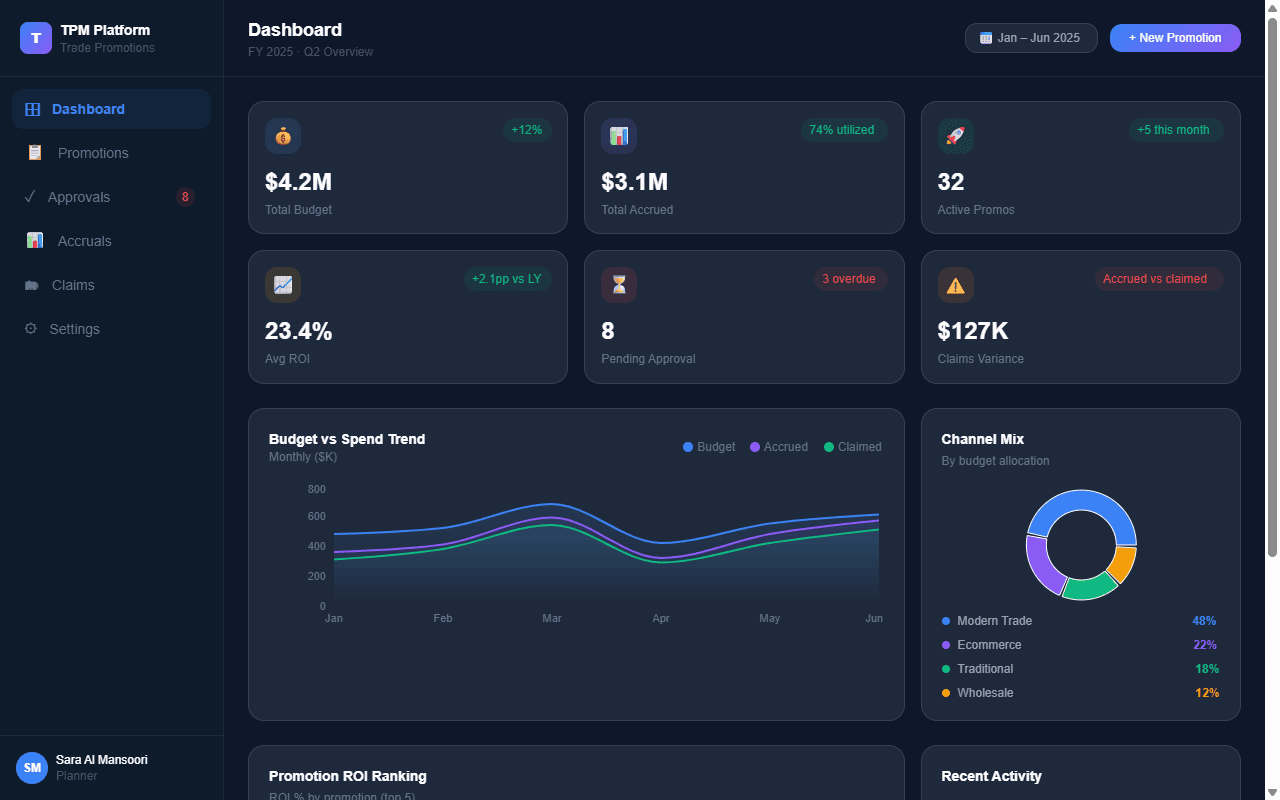Click the 32 Active Promos value
The image size is (1280, 800).
pyautogui.click(x=951, y=182)
